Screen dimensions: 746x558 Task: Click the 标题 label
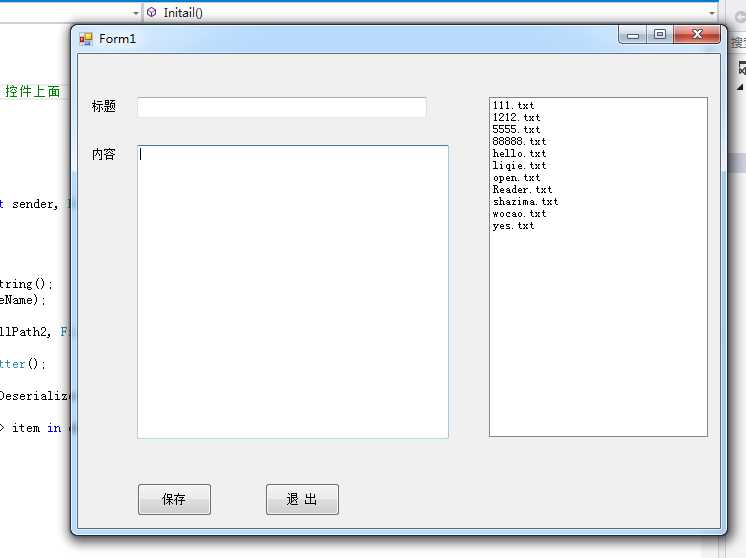[104, 106]
